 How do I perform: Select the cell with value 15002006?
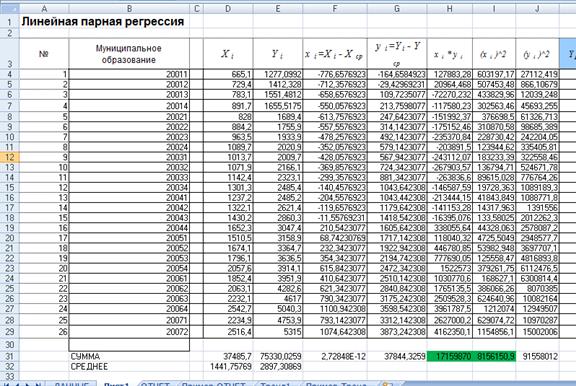(537, 332)
